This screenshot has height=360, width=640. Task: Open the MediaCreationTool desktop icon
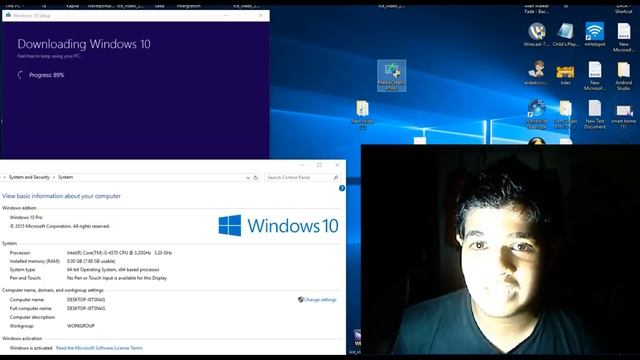tap(391, 76)
